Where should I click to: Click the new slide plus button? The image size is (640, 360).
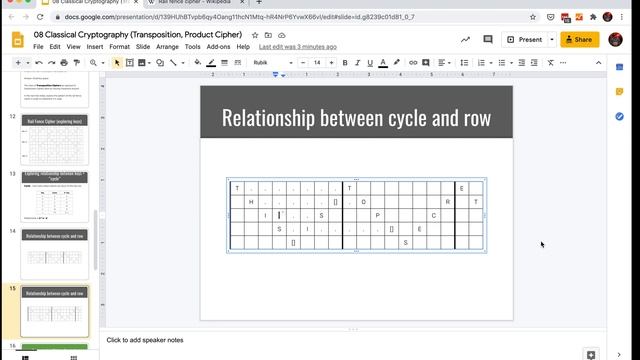[x=18, y=63]
